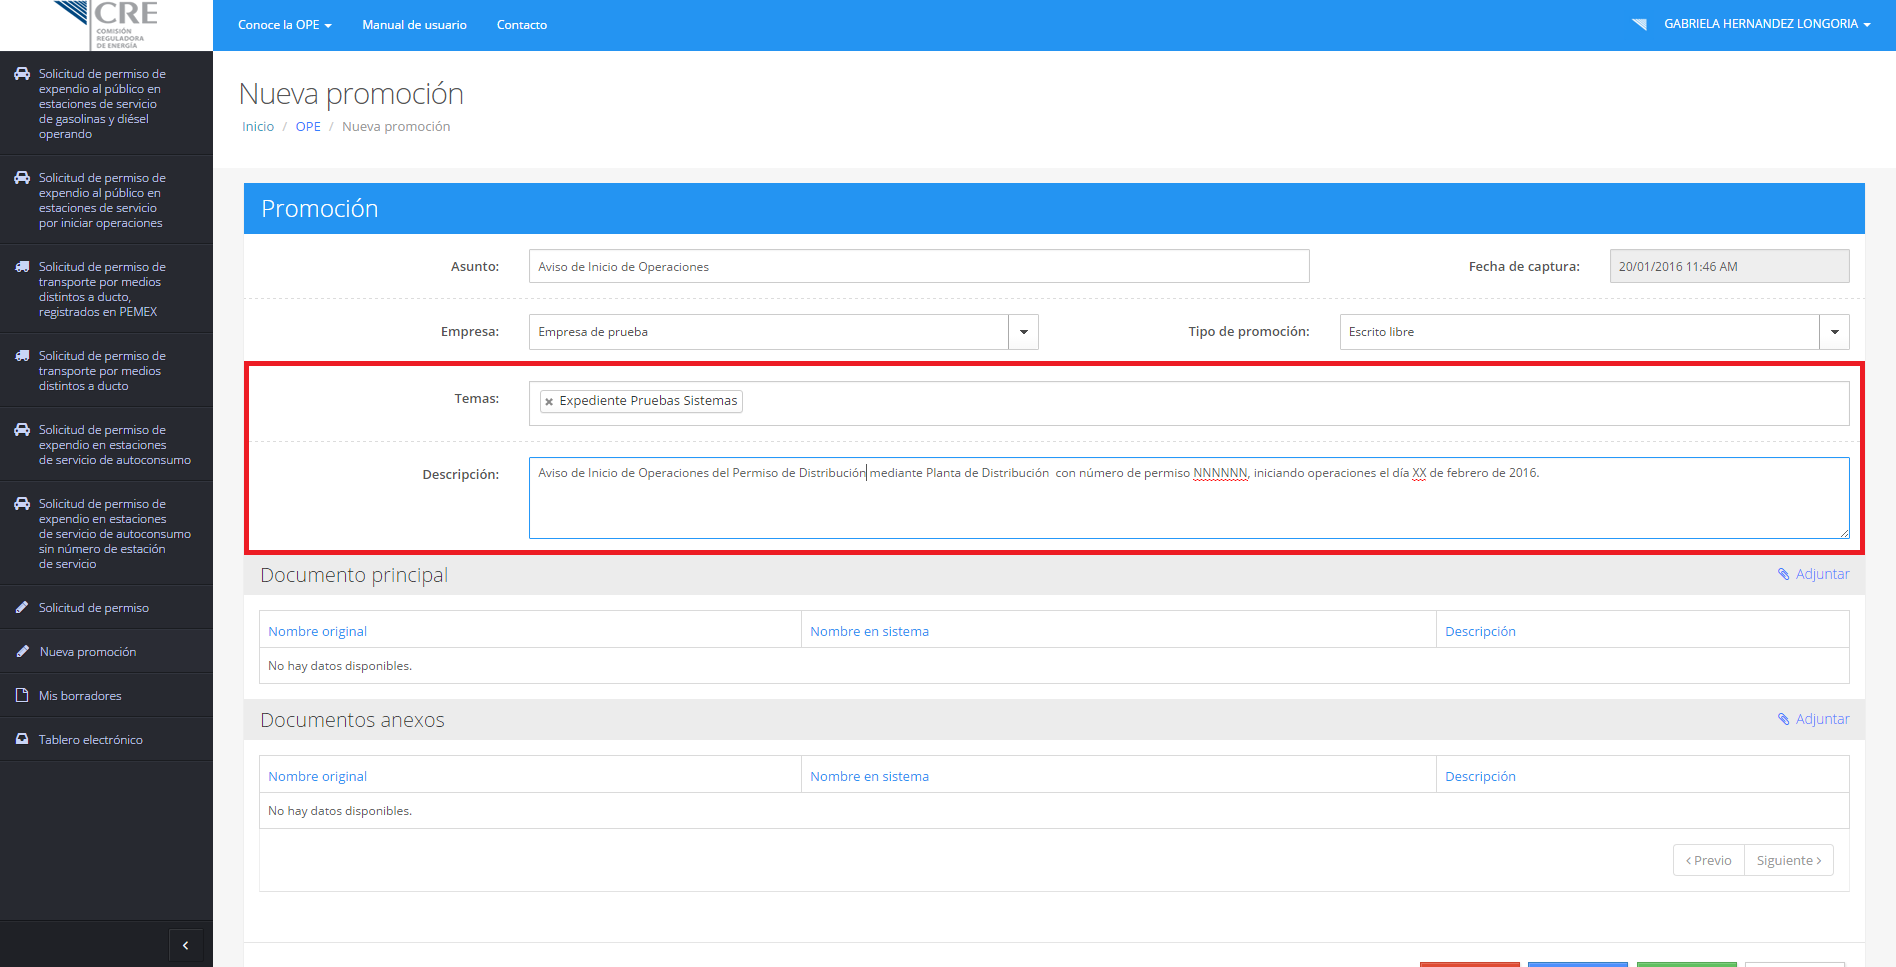
Task: Click the Nueva promoción page heading
Action: [351, 94]
